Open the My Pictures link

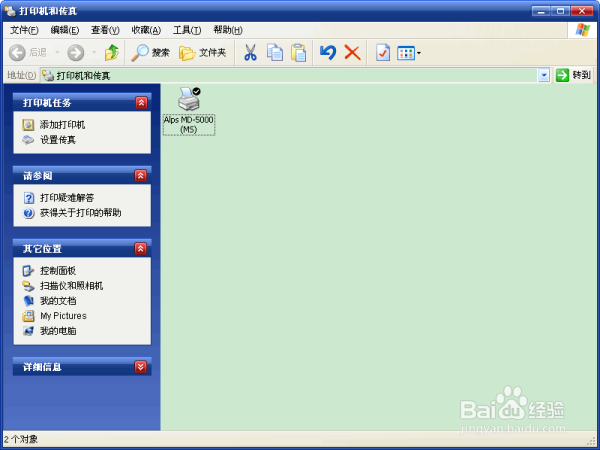pos(64,316)
